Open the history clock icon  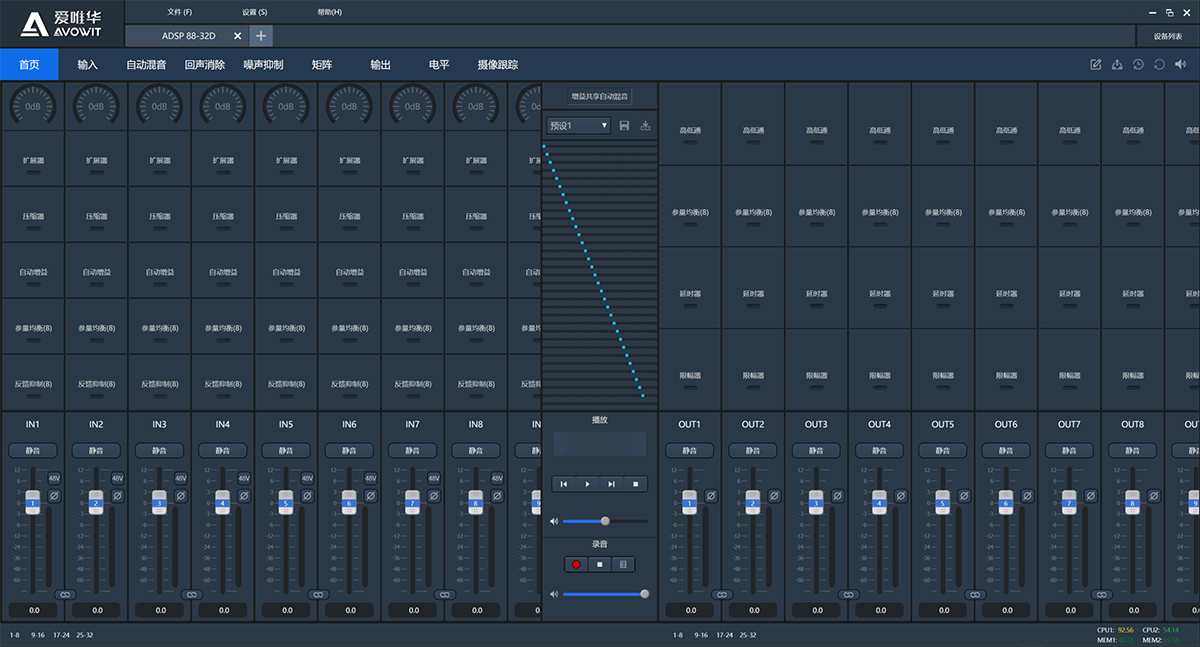pyautogui.click(x=1138, y=65)
